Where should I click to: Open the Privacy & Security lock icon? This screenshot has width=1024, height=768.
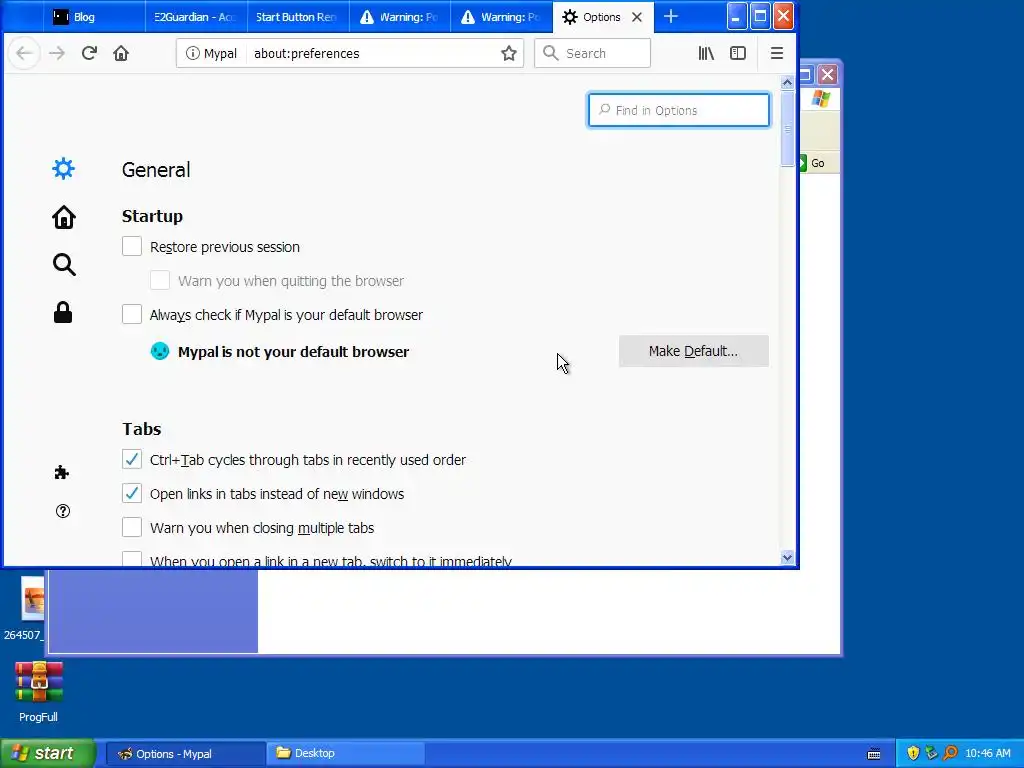(63, 313)
